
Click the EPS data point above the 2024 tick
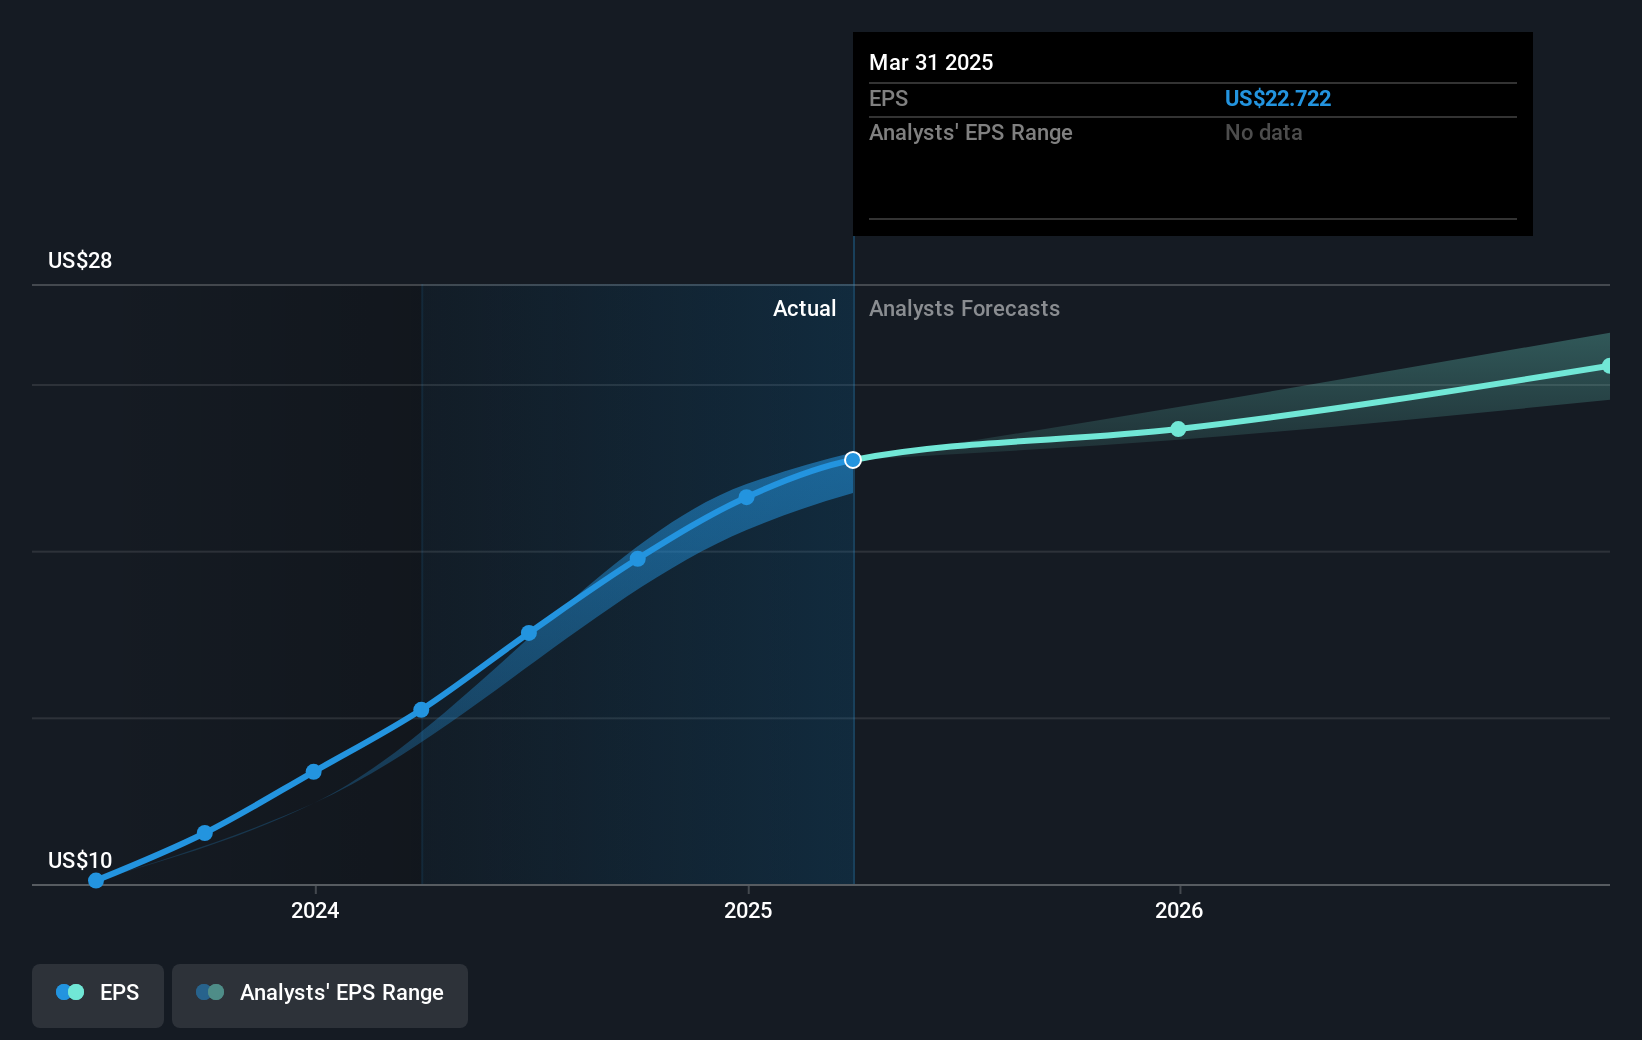(x=314, y=772)
